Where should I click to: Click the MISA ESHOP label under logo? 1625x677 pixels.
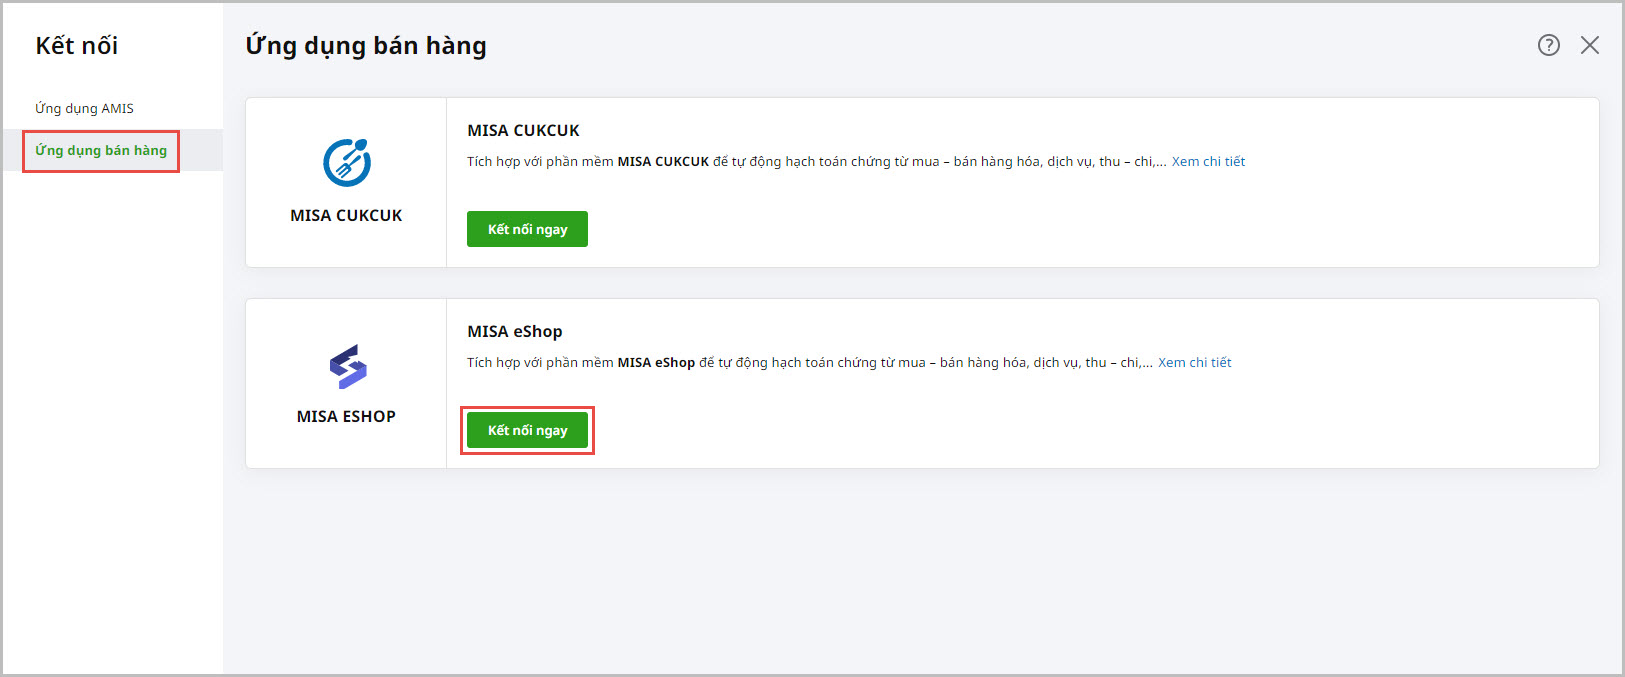[x=346, y=416]
